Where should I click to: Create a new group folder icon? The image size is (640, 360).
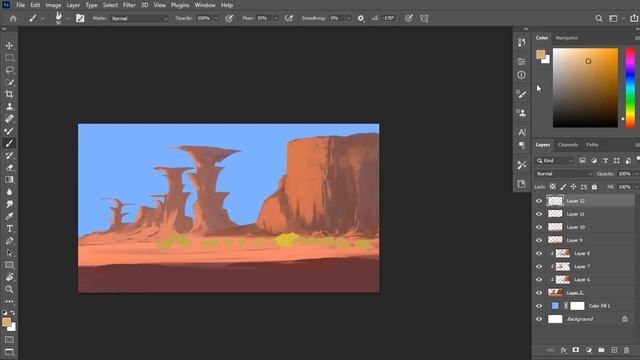point(601,350)
